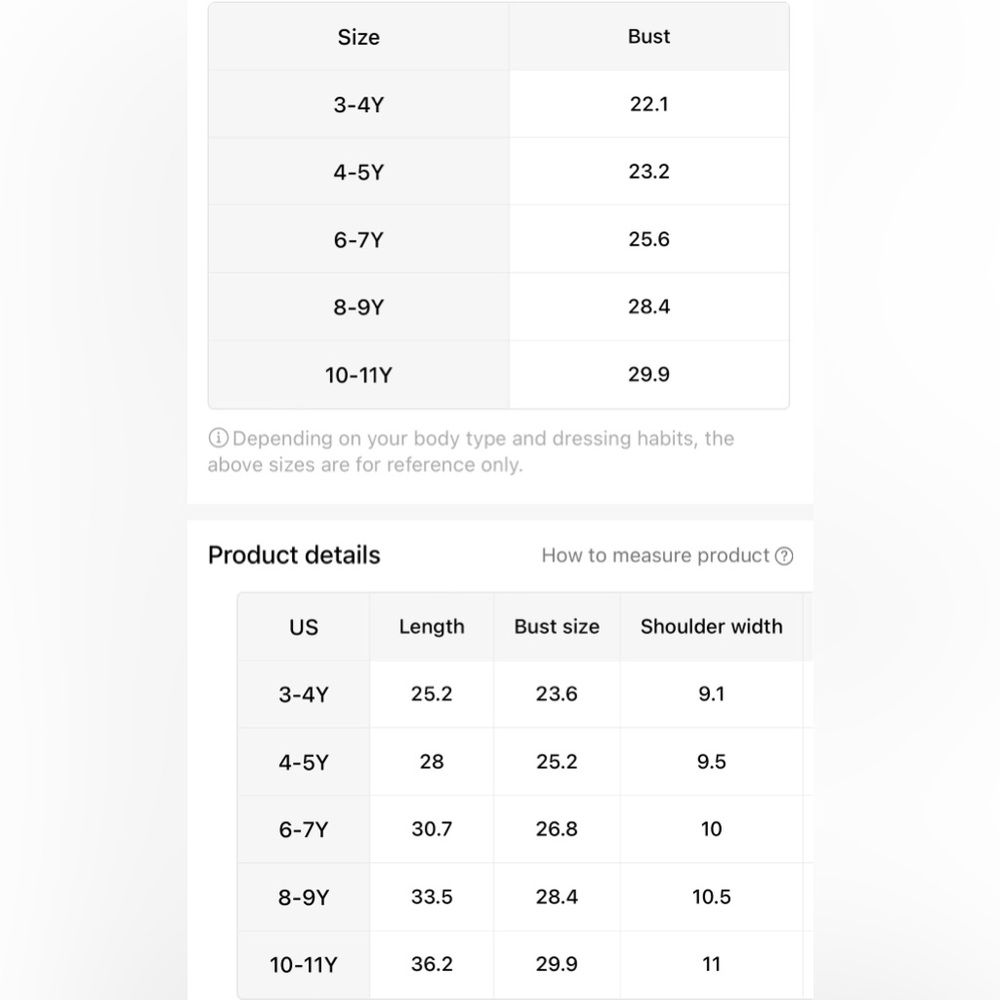Viewport: 1000px width, 1000px height.
Task: Click the Size column header
Action: point(358,37)
